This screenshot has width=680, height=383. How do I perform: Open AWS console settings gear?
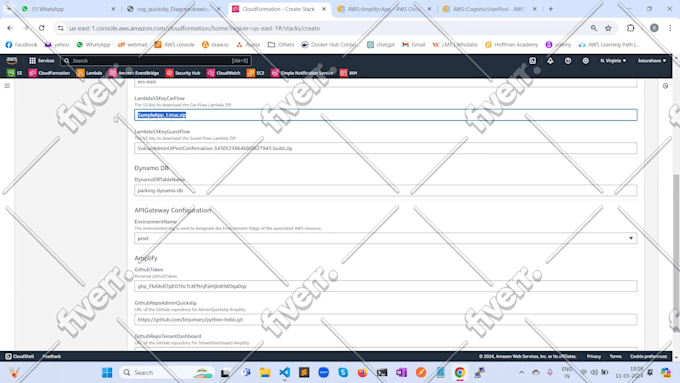coord(585,61)
